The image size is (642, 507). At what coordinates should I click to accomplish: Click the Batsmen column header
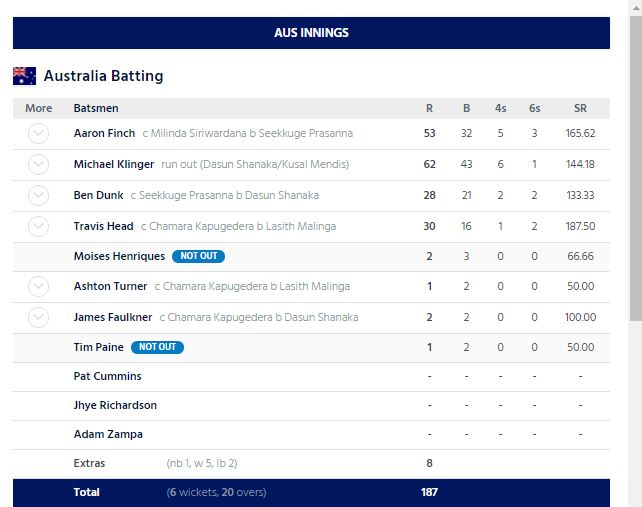pos(96,108)
